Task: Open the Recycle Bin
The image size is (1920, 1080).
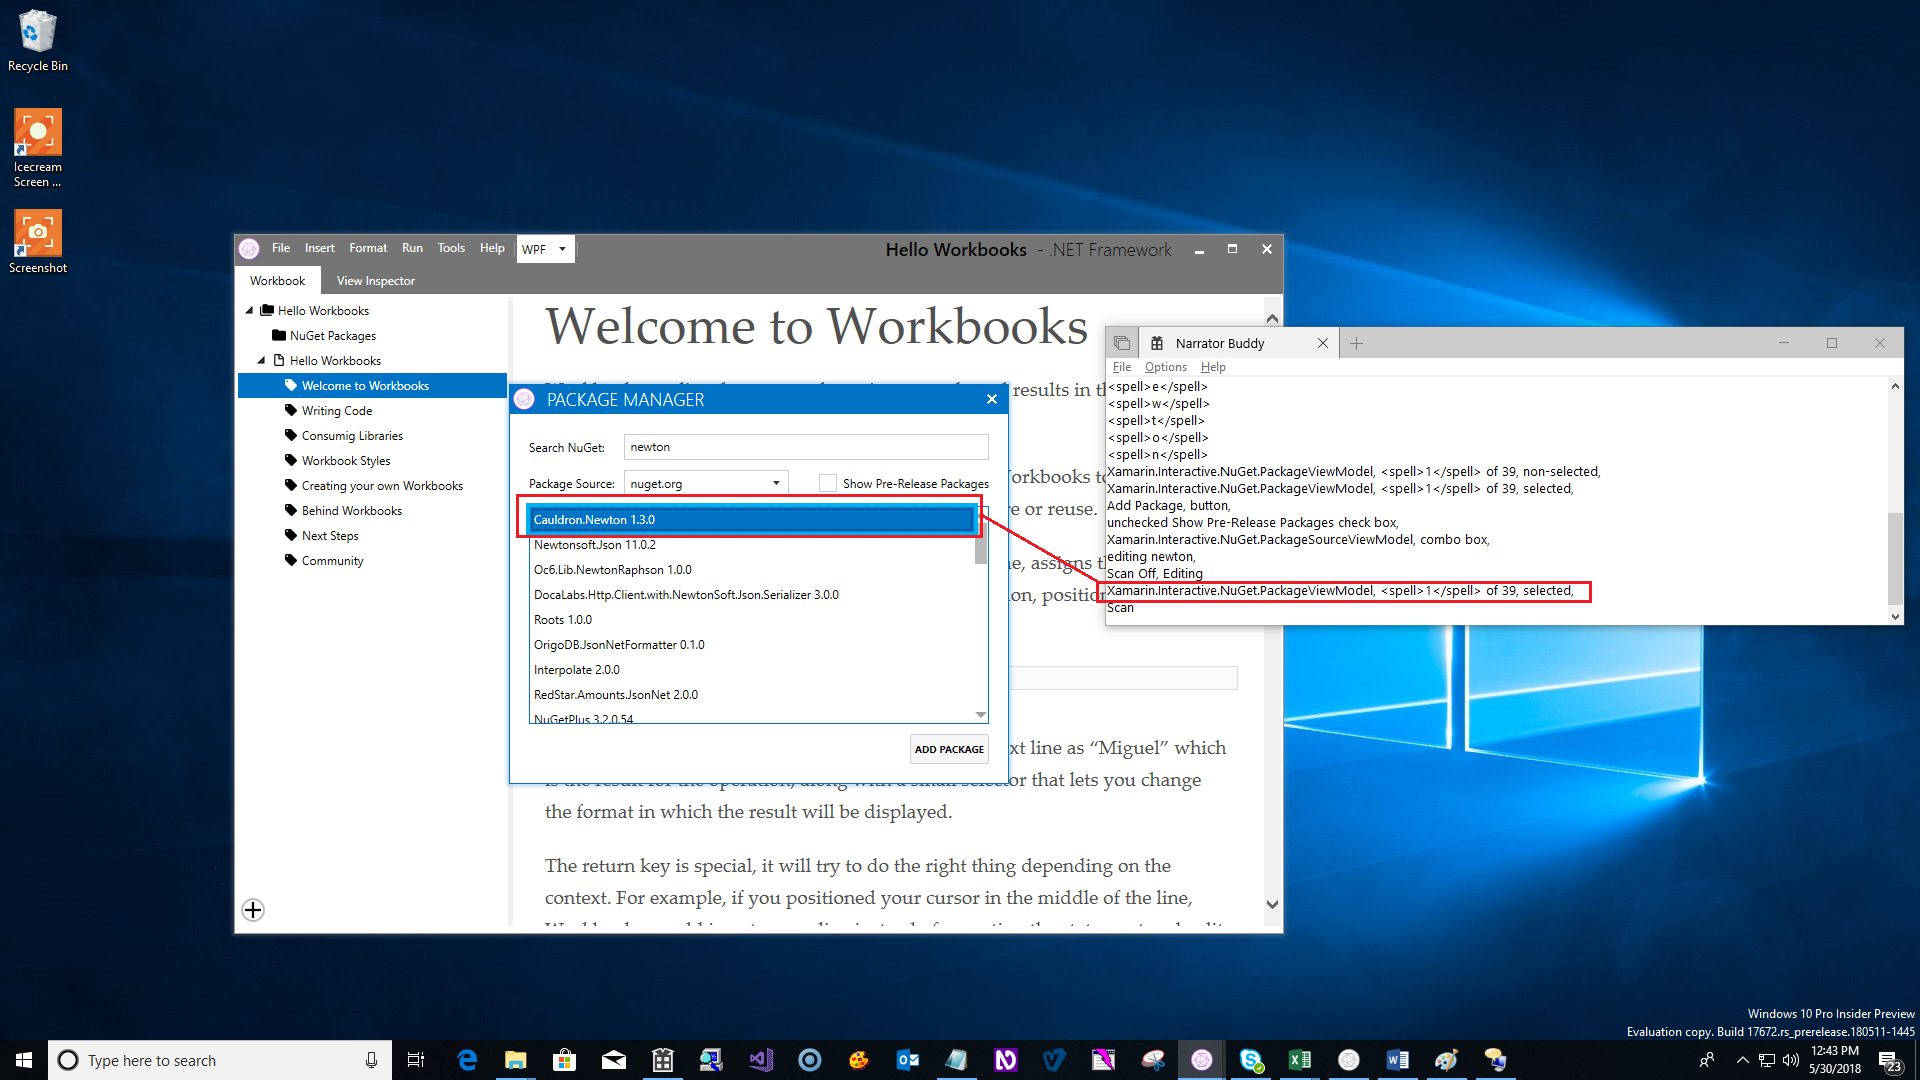Action: pos(37,32)
